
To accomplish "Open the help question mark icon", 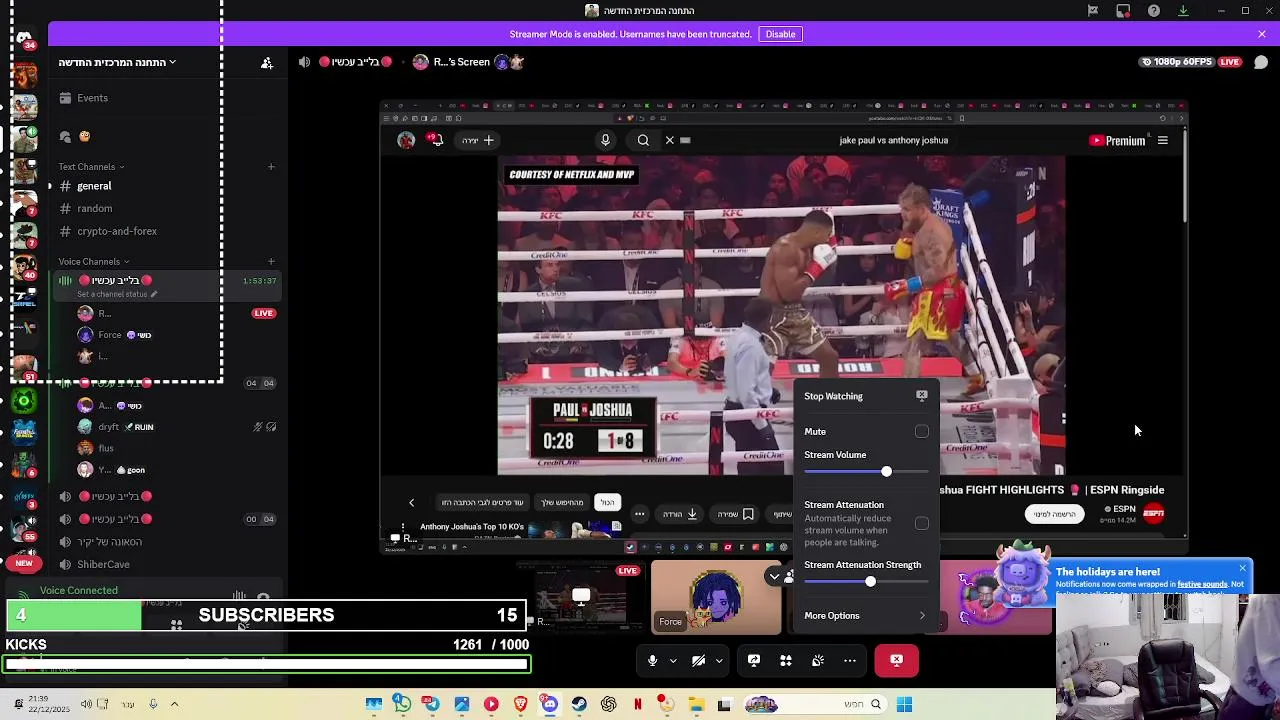I will click(x=1154, y=11).
